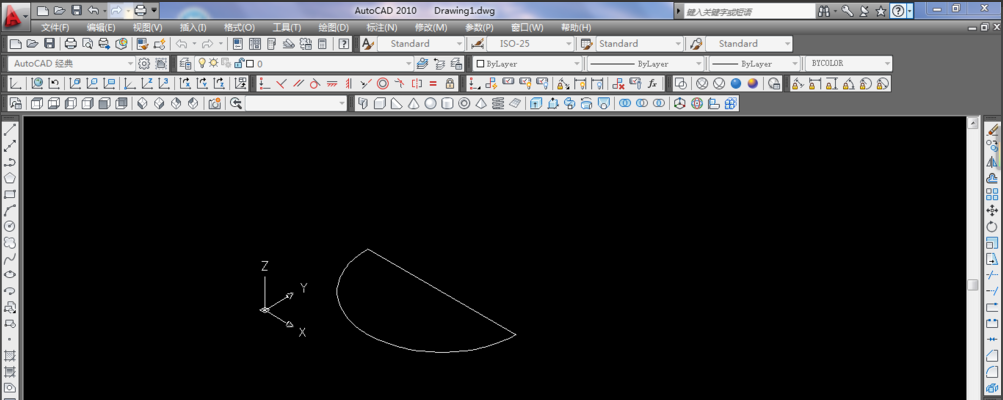This screenshot has width=1003, height=400.
Task: Select the Polygon tool in the draw toolbar
Action: pyautogui.click(x=10, y=178)
